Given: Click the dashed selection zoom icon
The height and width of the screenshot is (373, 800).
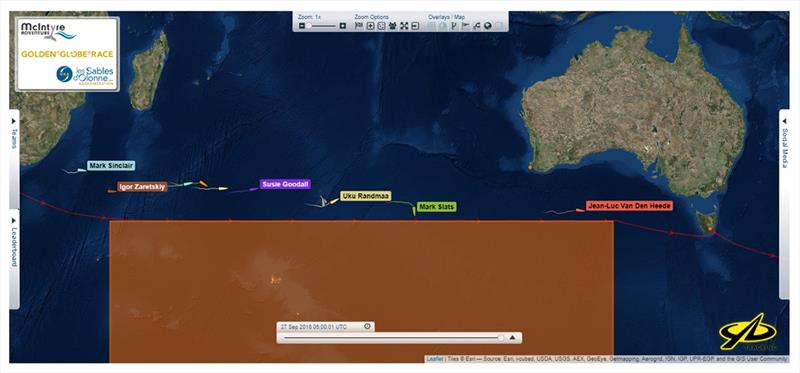Looking at the screenshot, I should point(381,26).
